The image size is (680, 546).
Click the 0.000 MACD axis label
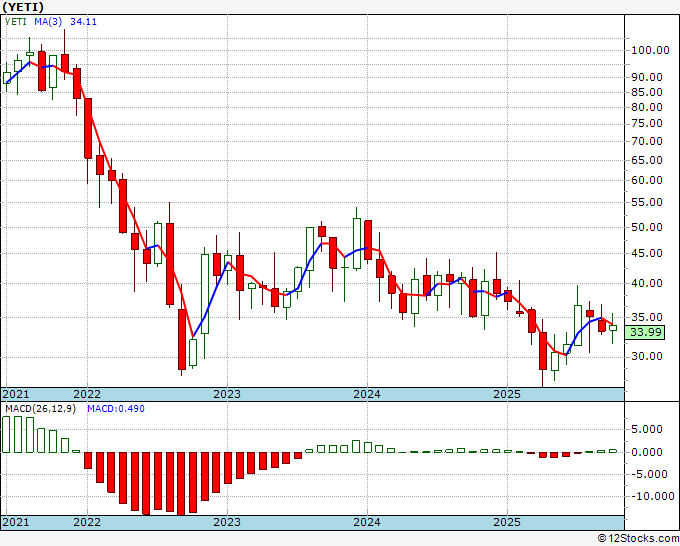(x=647, y=452)
